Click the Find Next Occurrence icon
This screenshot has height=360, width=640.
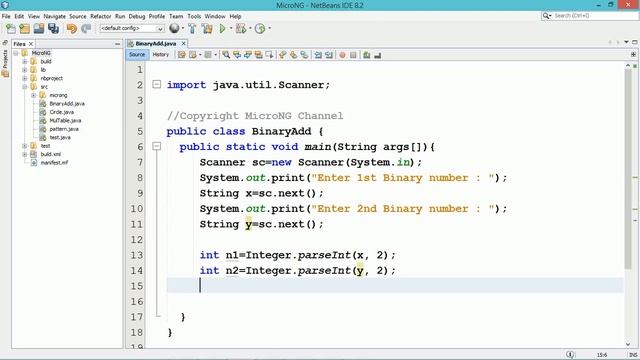click(x=248, y=55)
